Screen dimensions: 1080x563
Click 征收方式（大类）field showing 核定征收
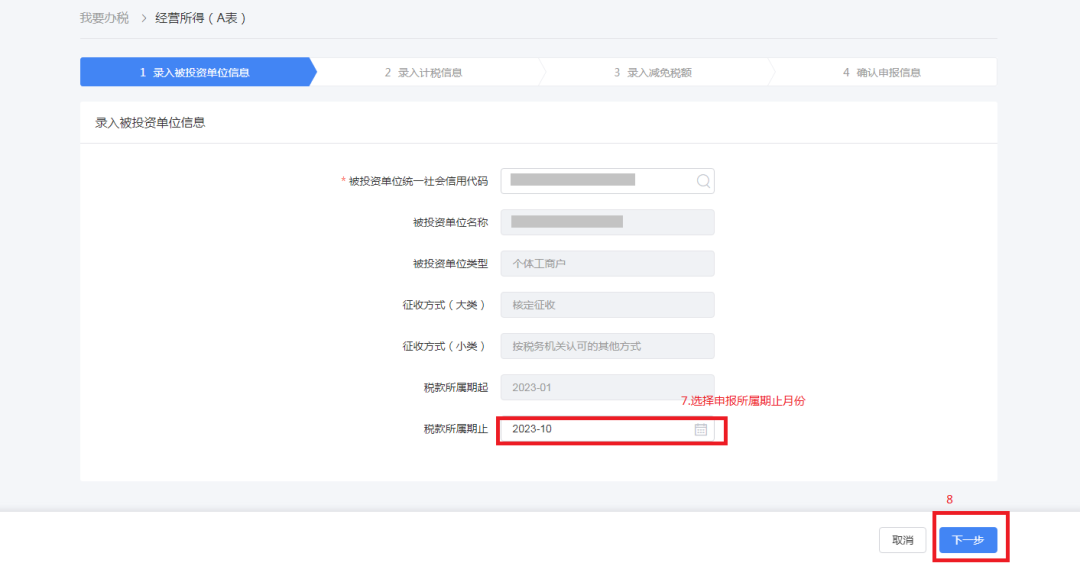click(x=607, y=305)
